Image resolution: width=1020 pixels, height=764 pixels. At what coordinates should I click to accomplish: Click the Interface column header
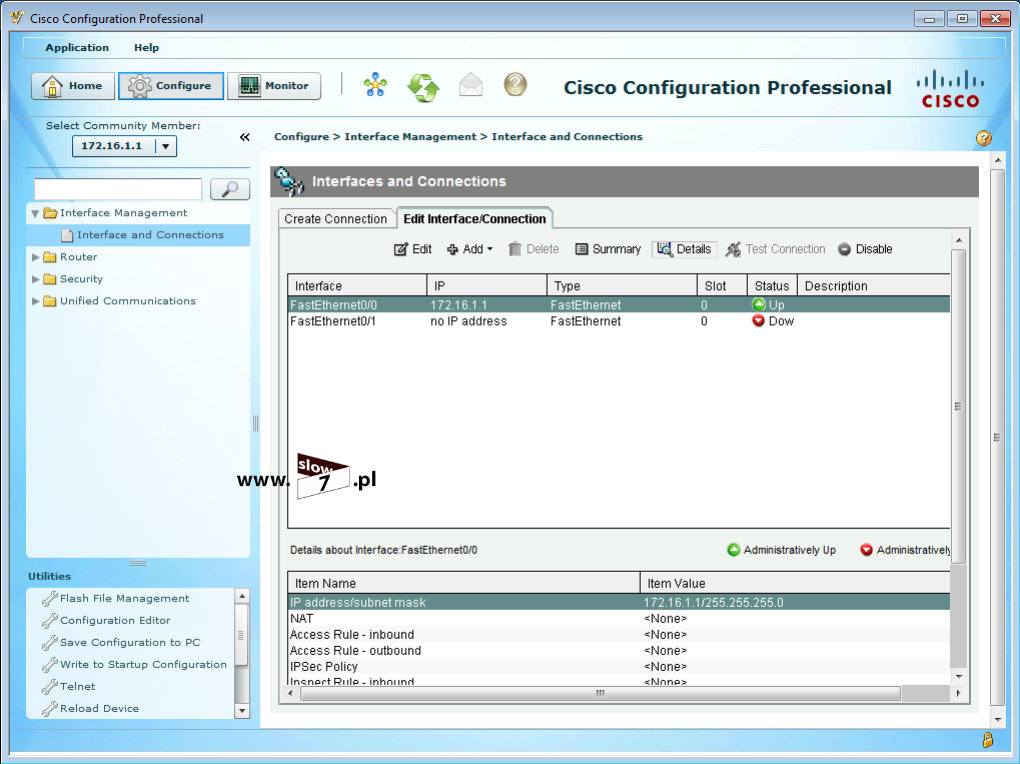(x=357, y=286)
